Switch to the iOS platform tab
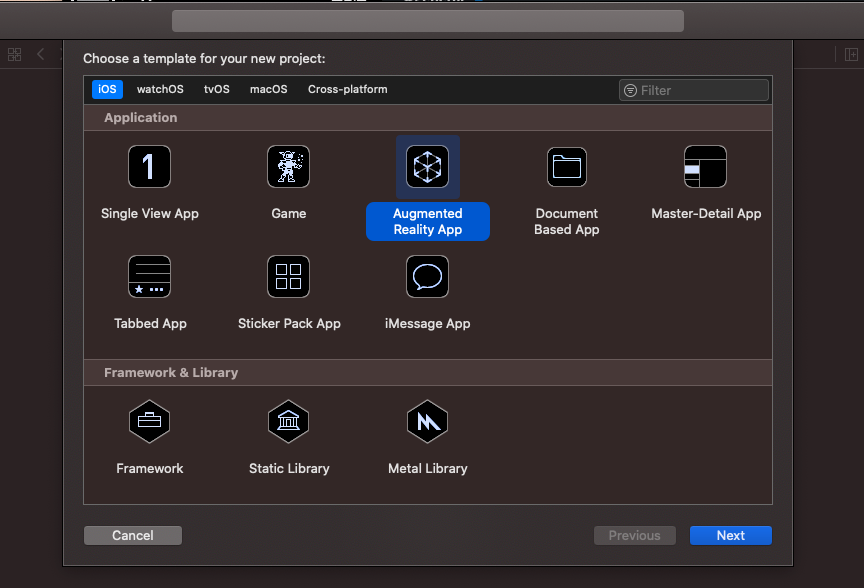 [x=107, y=89]
